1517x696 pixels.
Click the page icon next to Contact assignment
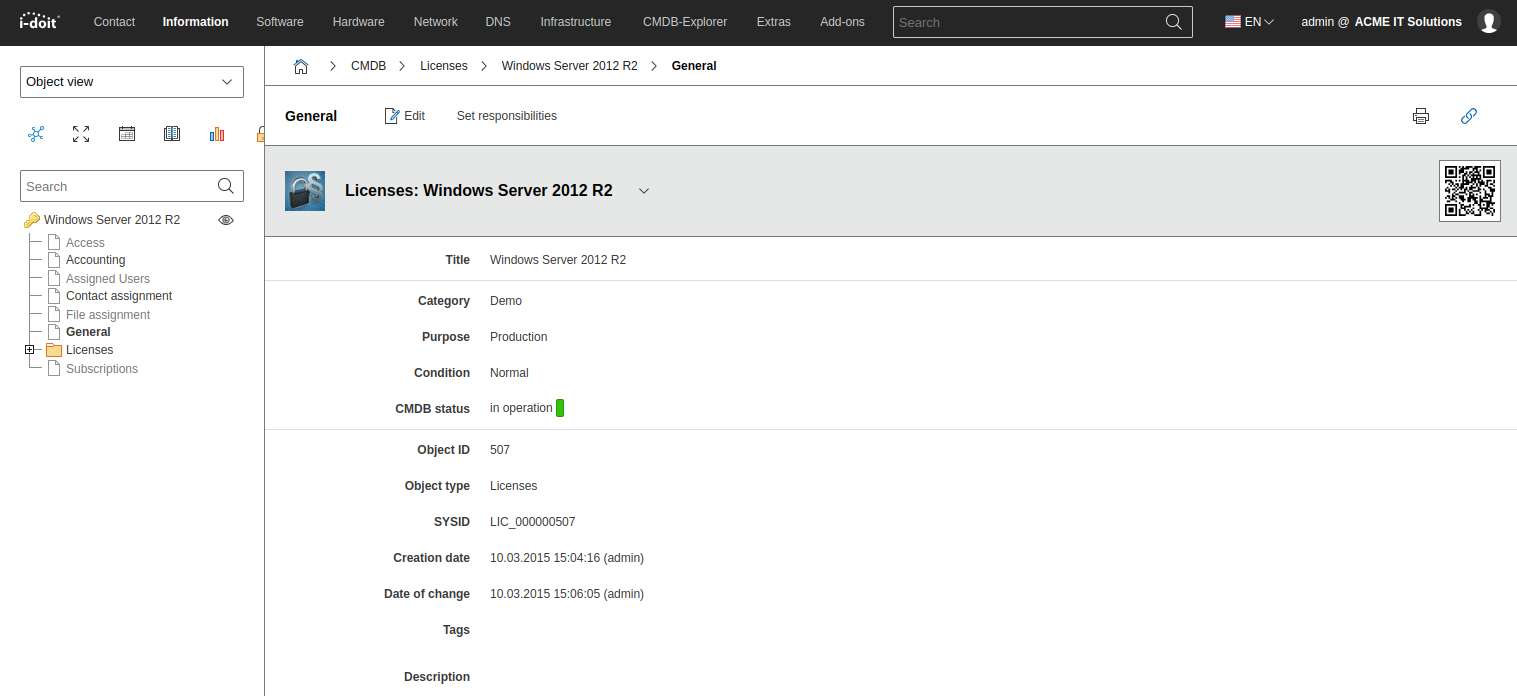[54, 296]
